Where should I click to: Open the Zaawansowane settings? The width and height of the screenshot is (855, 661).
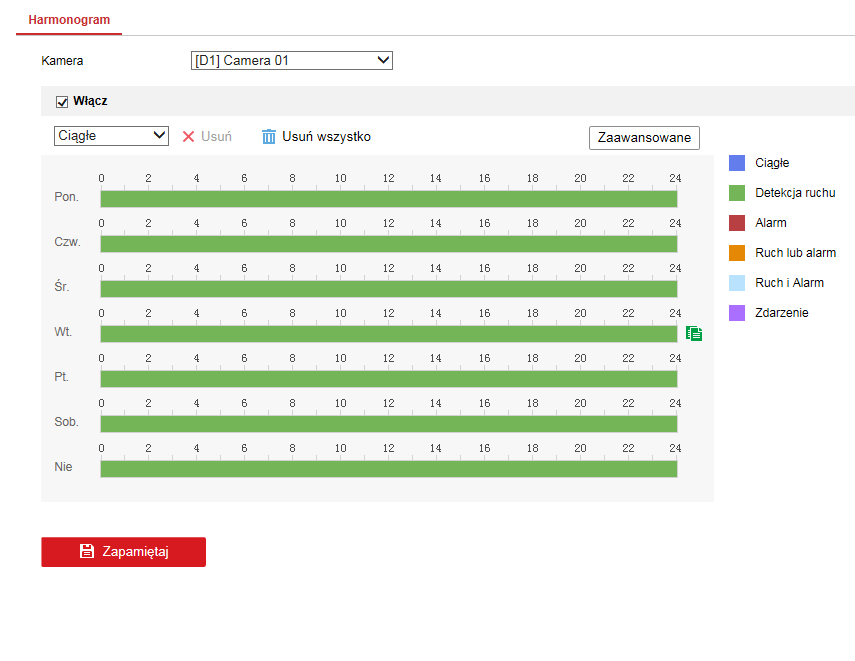click(x=644, y=137)
